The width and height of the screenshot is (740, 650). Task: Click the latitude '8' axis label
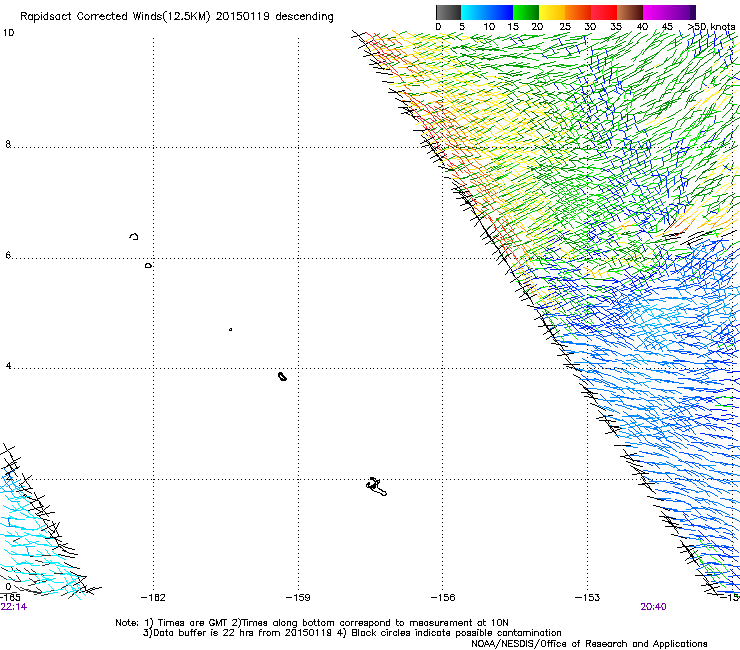coord(8,144)
